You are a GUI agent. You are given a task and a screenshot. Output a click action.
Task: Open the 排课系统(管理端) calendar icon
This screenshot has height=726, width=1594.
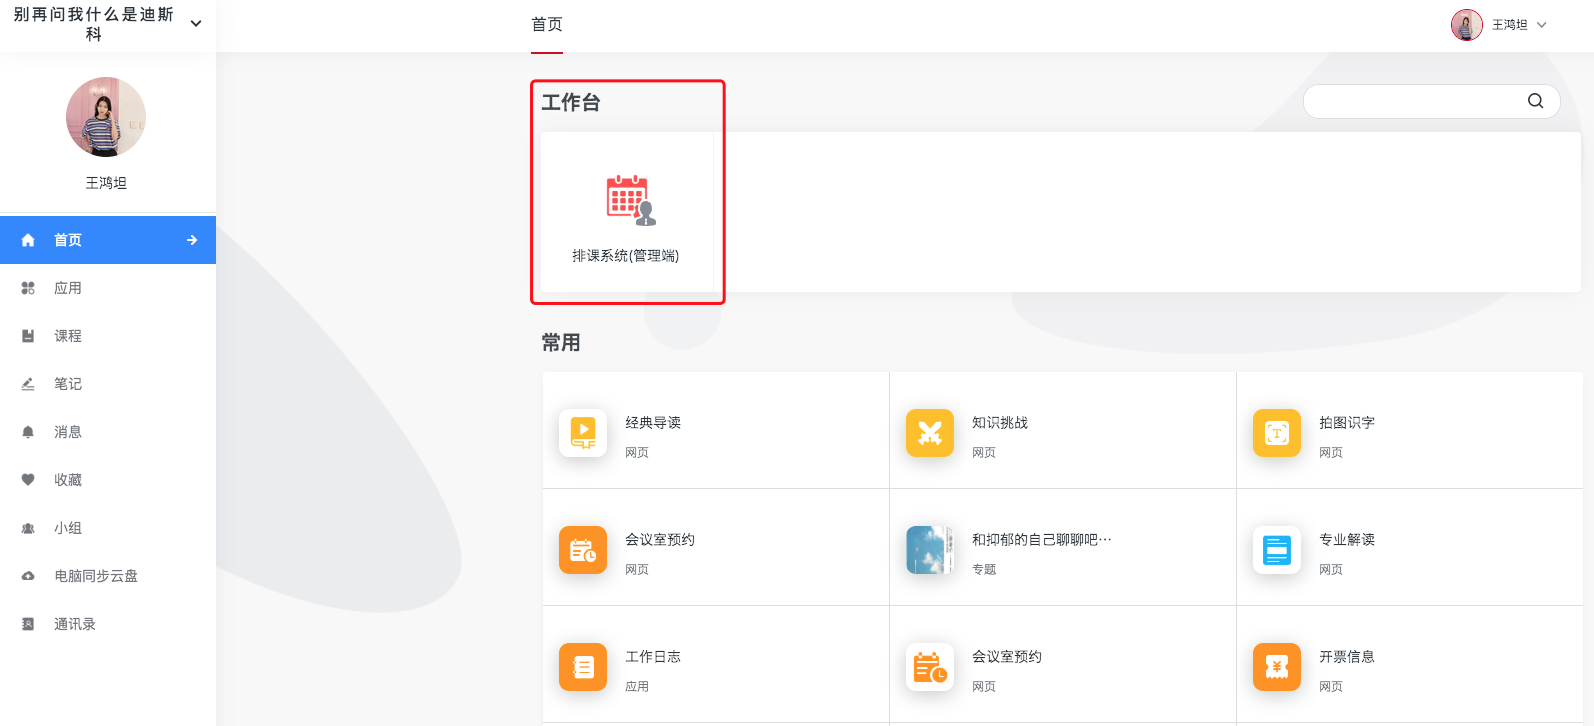click(630, 200)
